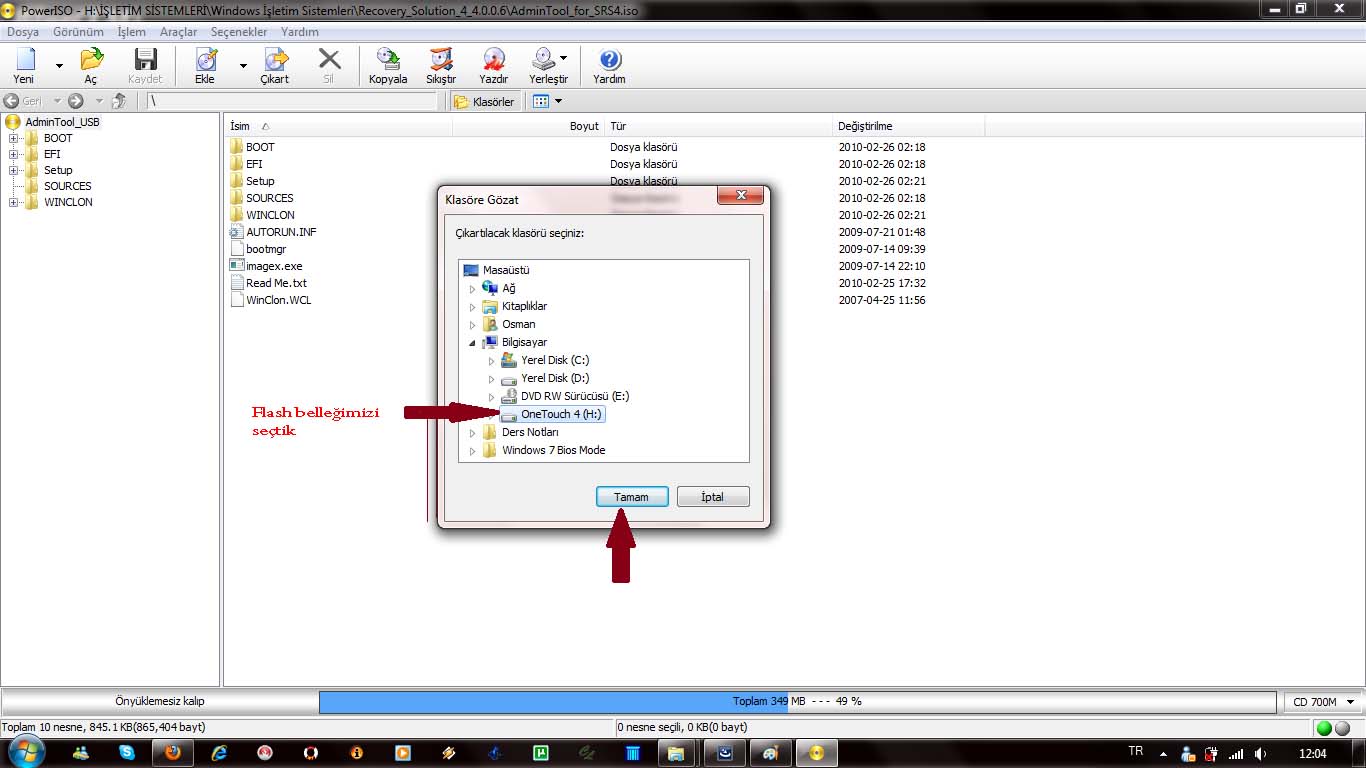Select the WinClon.WCL file
The width and height of the screenshot is (1366, 768).
[x=279, y=300]
